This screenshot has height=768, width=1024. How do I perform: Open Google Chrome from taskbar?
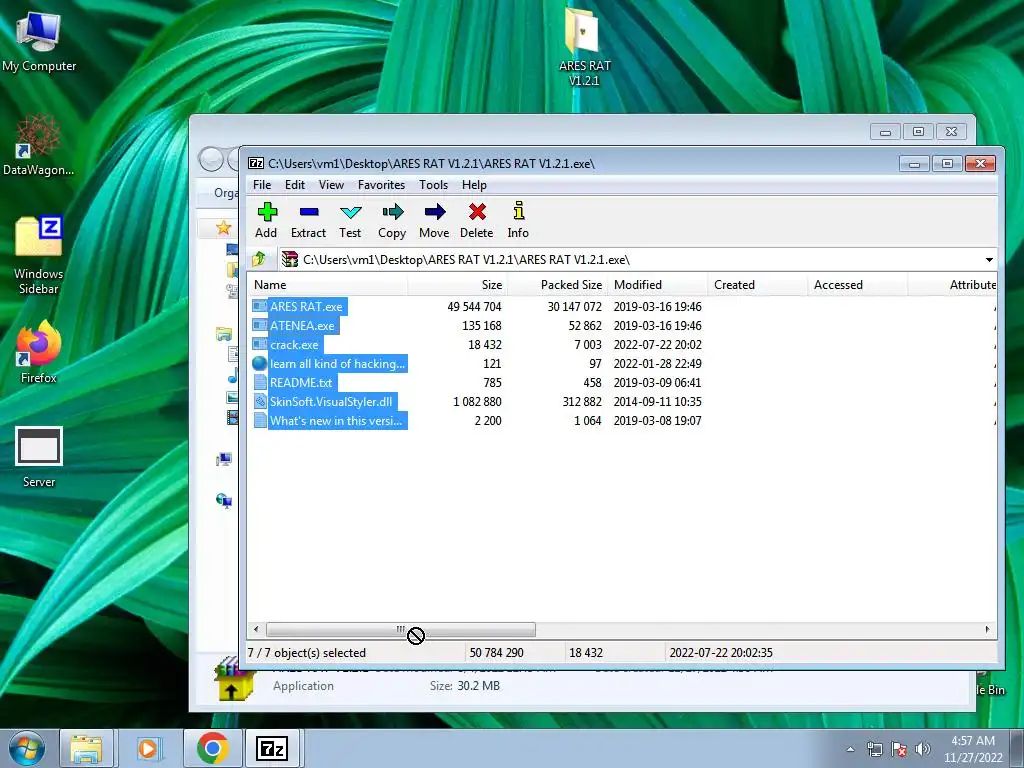click(212, 748)
